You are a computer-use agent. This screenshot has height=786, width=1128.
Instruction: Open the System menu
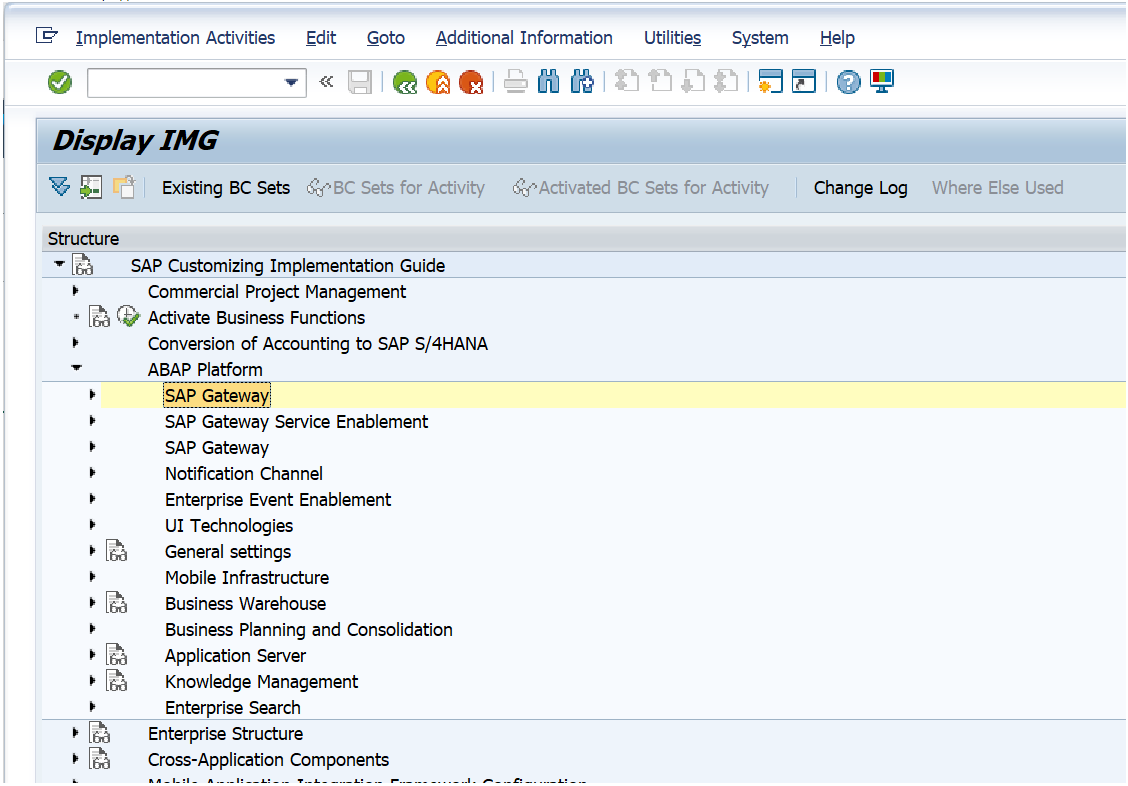click(760, 37)
